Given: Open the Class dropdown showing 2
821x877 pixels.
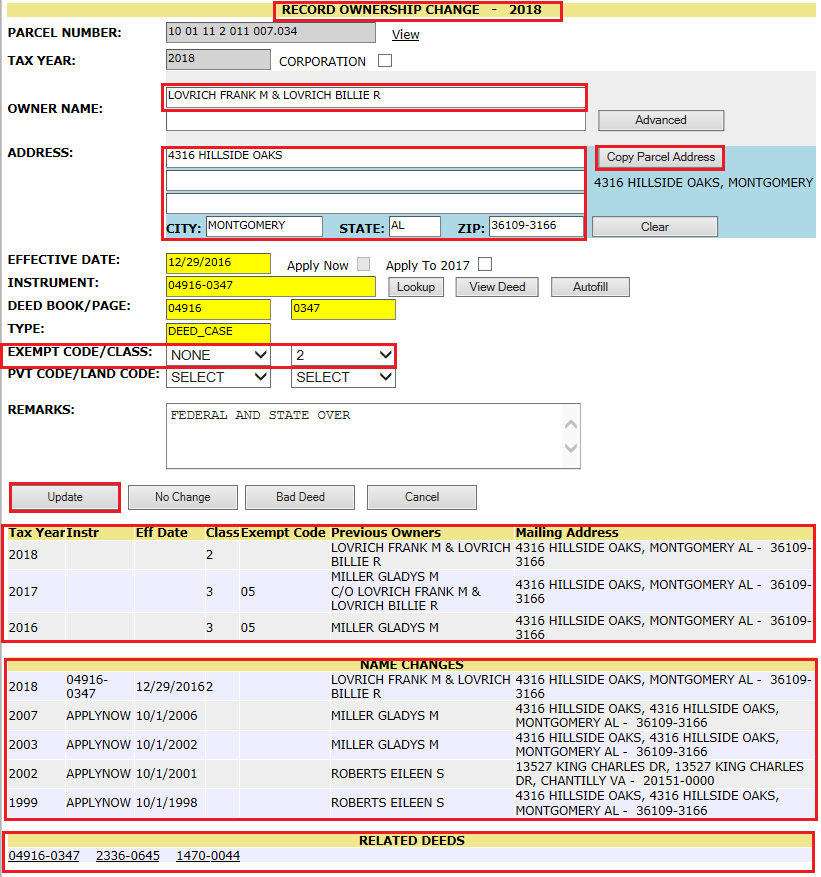Looking at the screenshot, I should click(343, 355).
